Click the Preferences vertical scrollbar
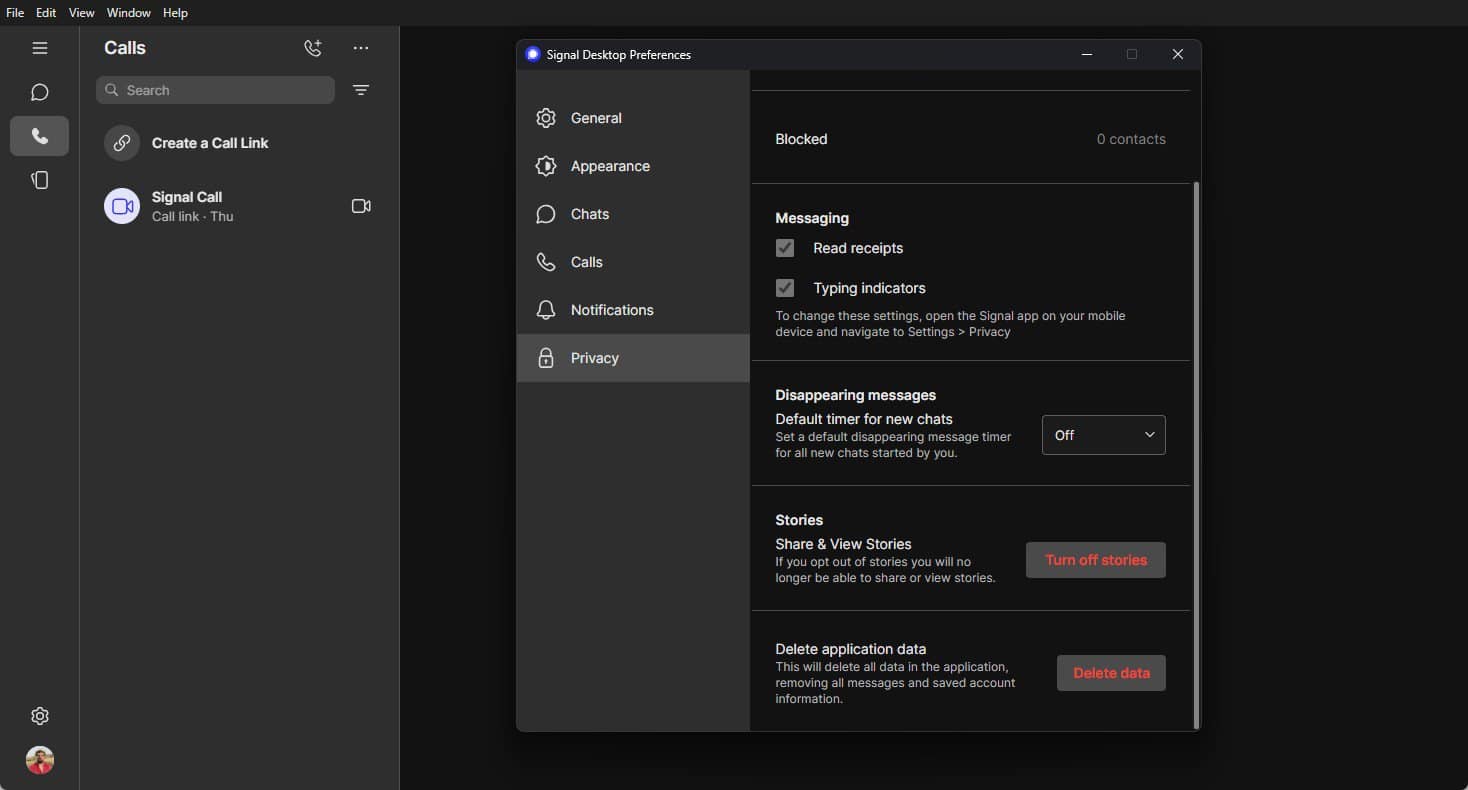The image size is (1468, 790). (x=1196, y=455)
